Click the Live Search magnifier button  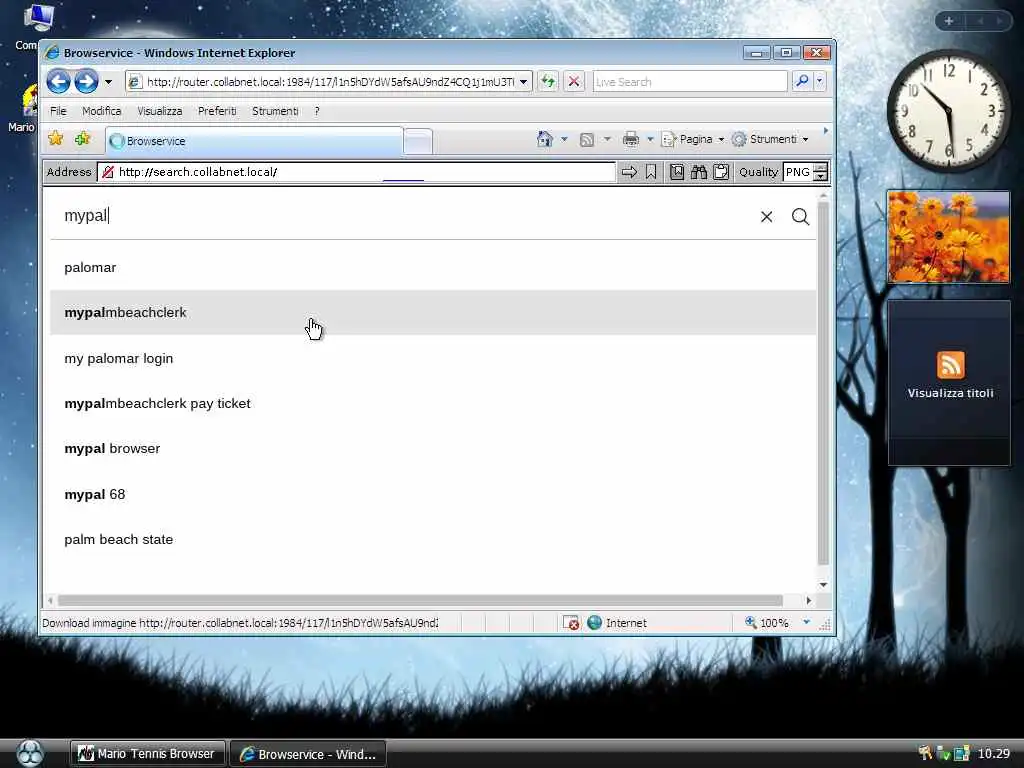coord(801,82)
